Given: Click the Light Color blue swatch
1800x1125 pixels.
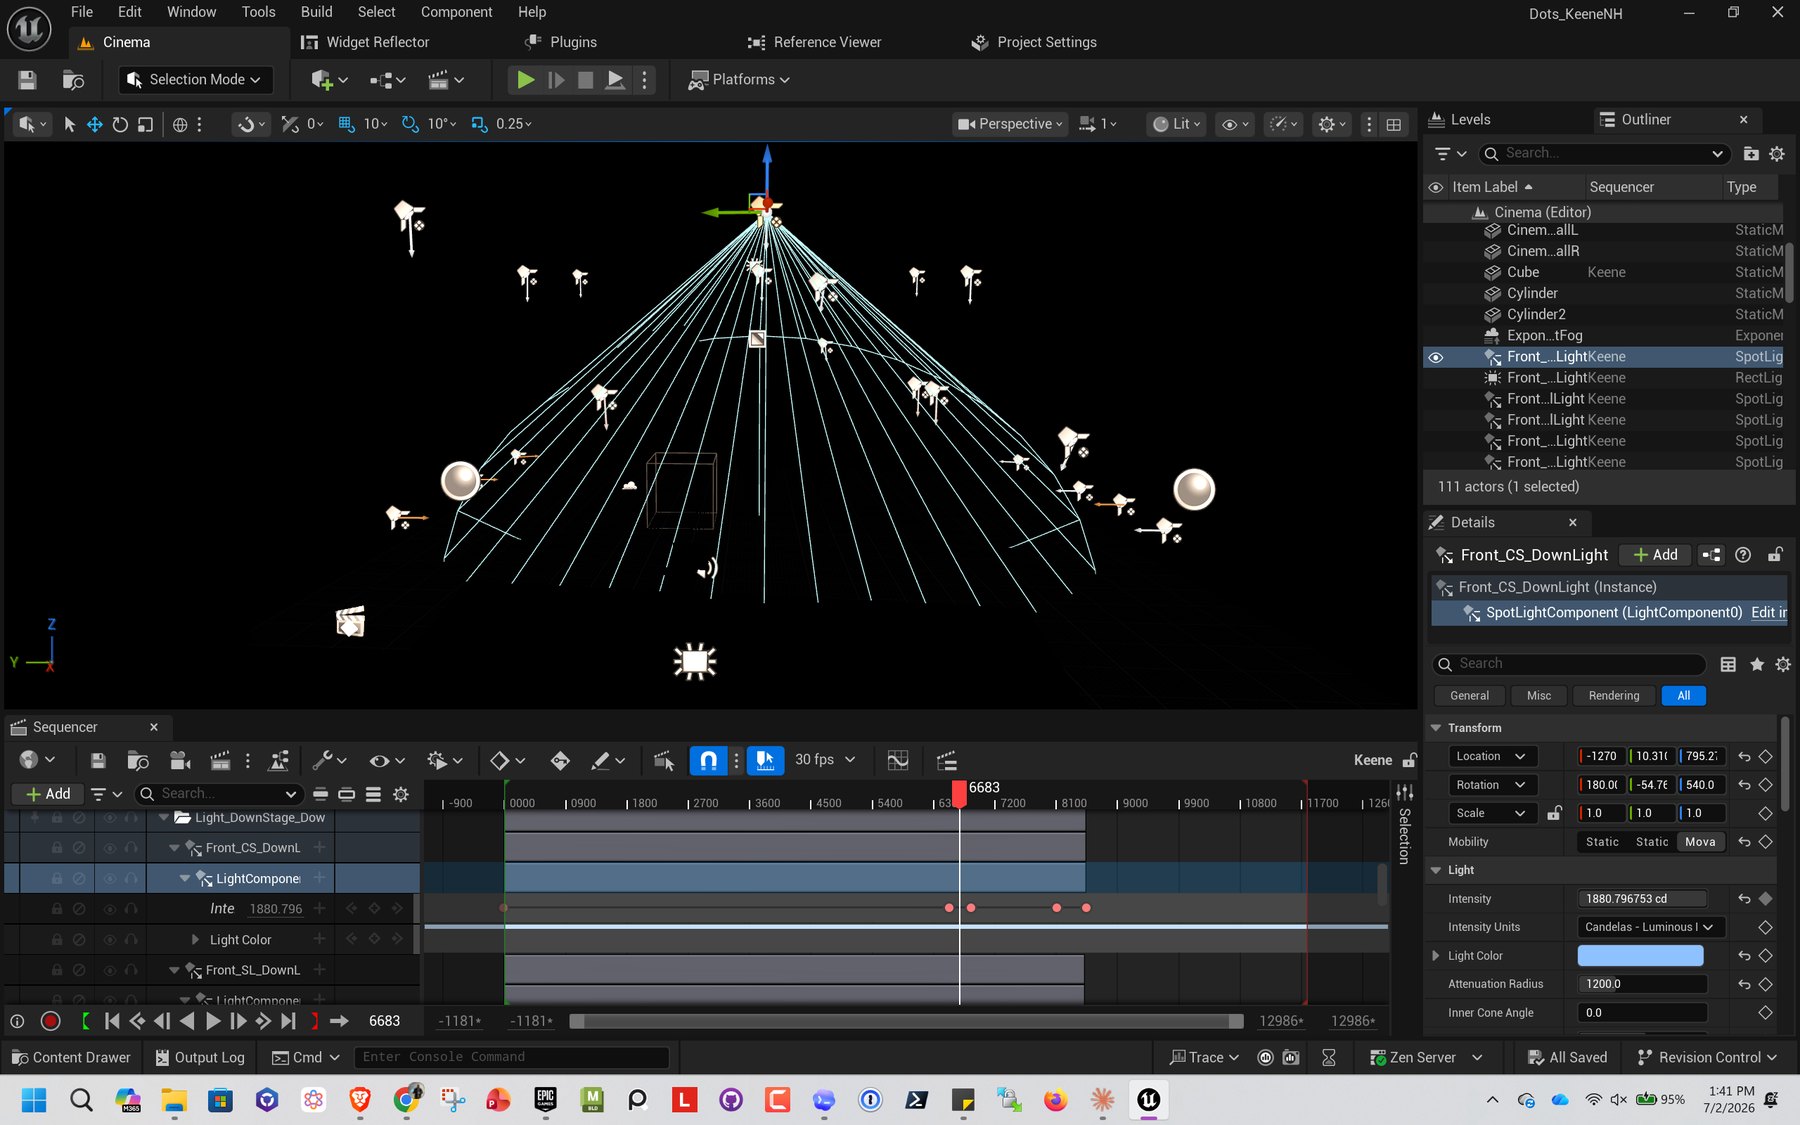Looking at the screenshot, I should point(1640,956).
